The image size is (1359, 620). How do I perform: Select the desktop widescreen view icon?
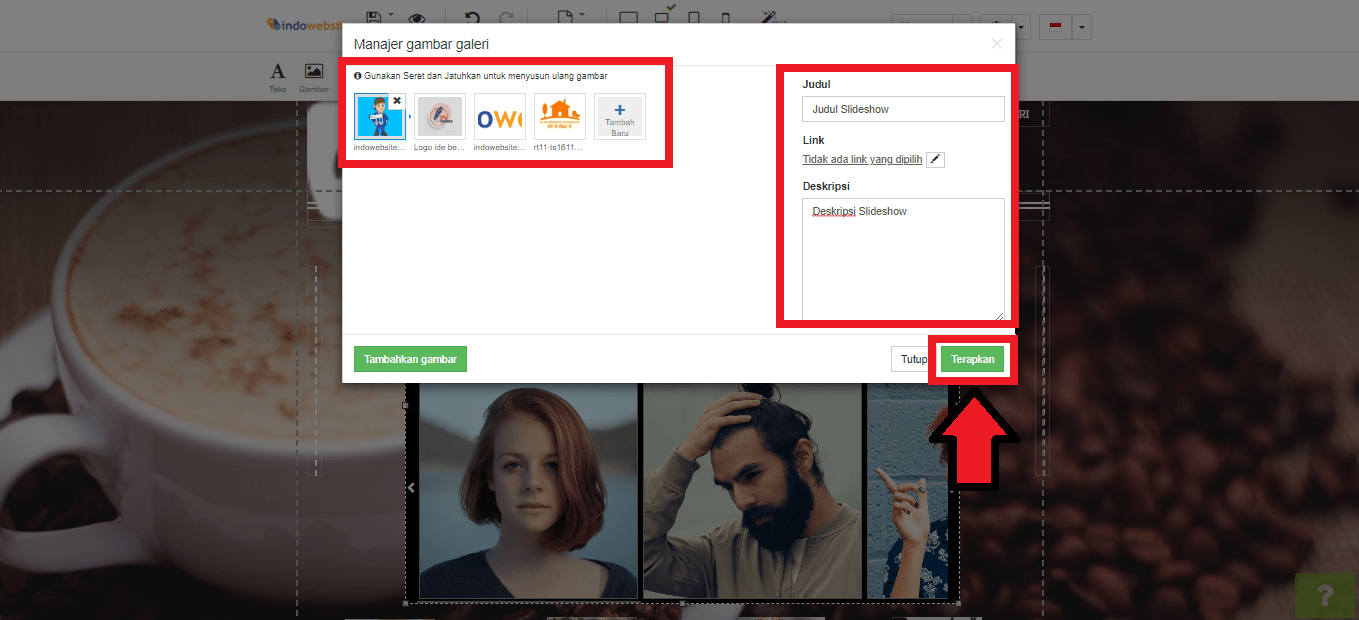tap(629, 18)
